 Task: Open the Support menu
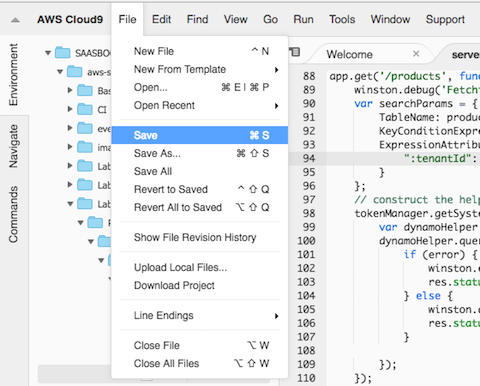tap(445, 19)
